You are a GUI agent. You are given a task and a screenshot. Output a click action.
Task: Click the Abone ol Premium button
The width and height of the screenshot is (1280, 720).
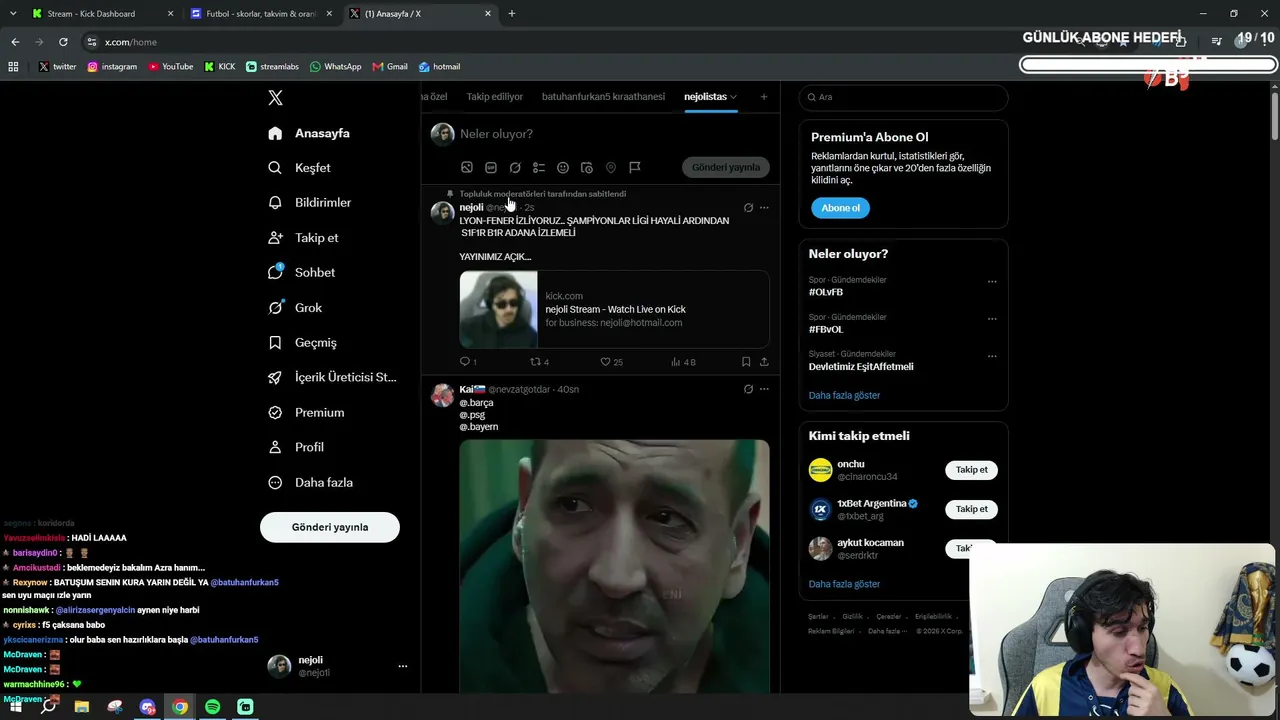840,208
